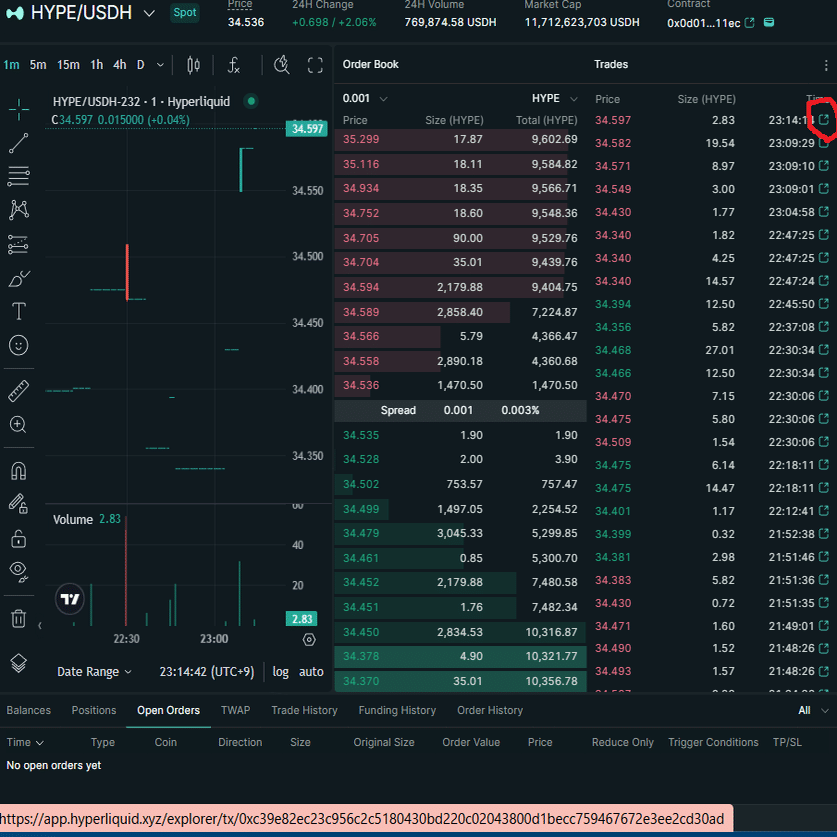Screen dimensions: 837x837
Task: Toggle auto scale on chart
Action: coord(311,672)
